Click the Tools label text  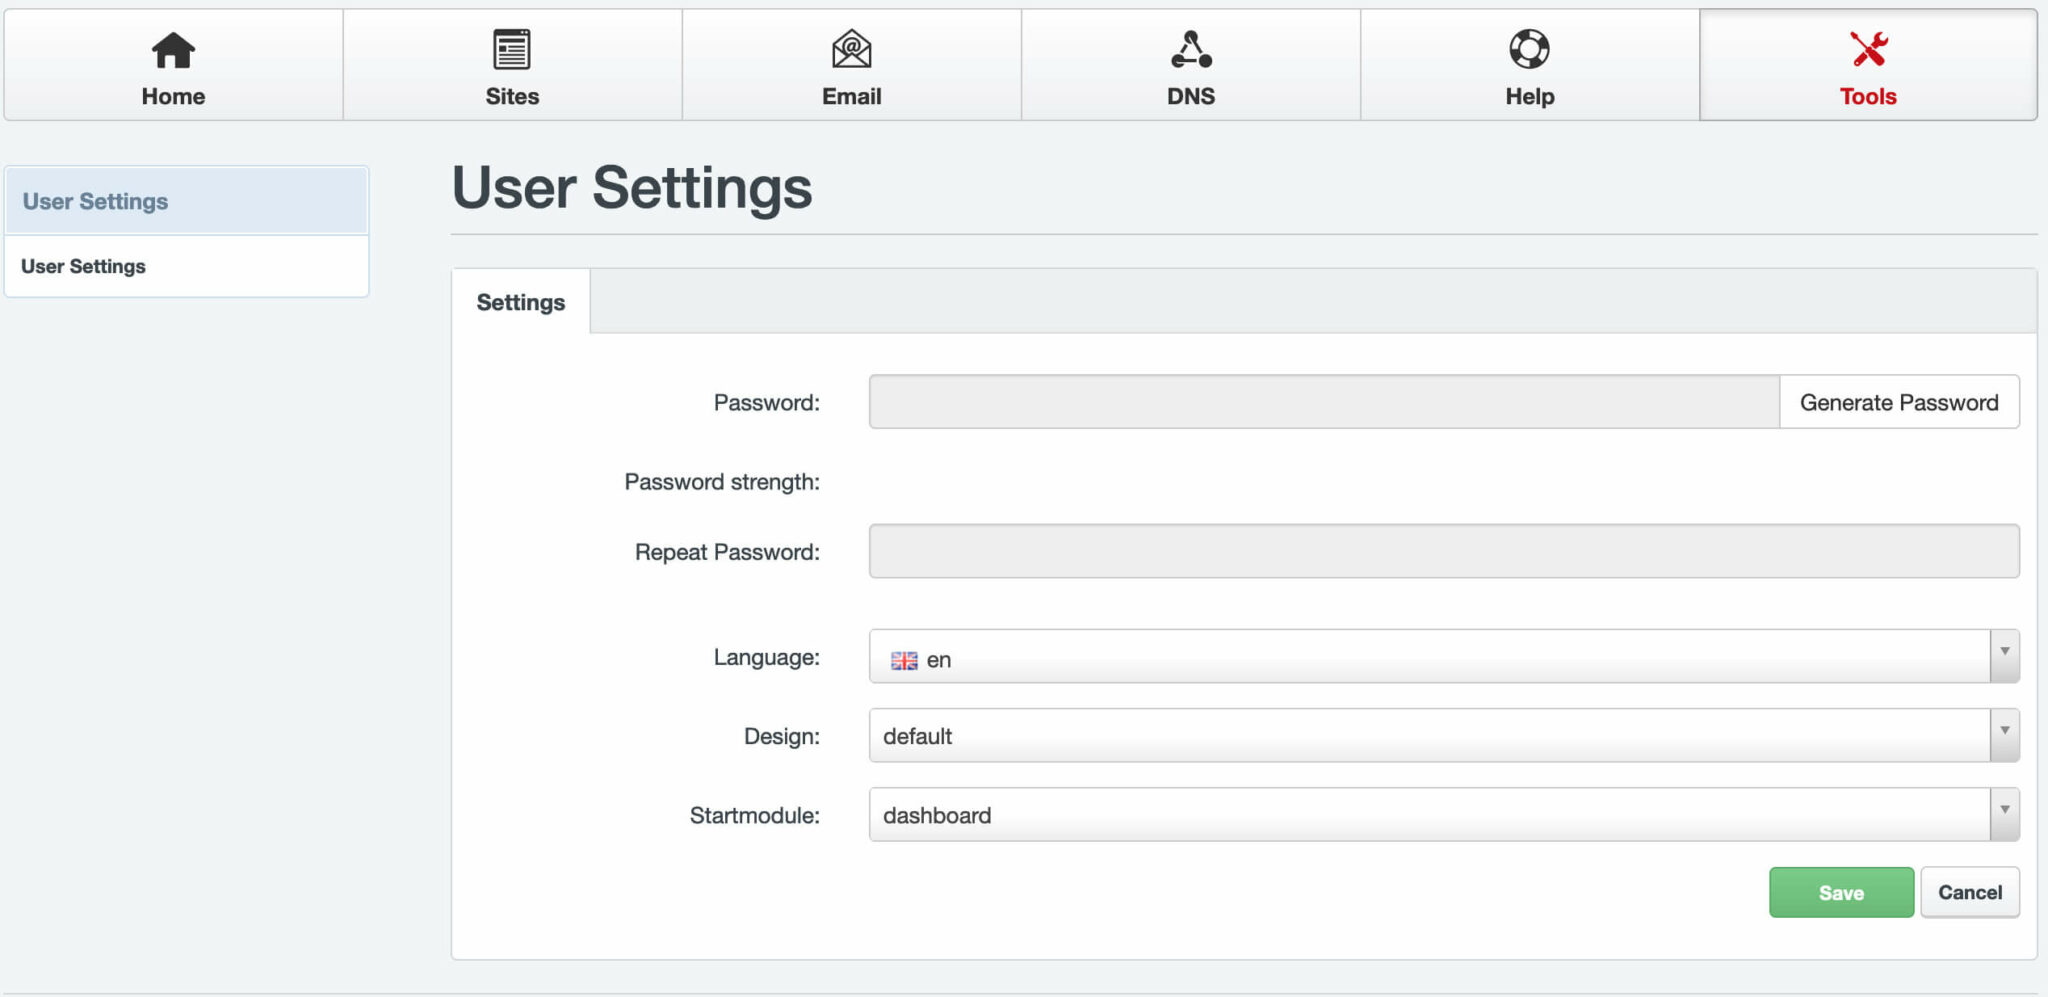[1868, 96]
